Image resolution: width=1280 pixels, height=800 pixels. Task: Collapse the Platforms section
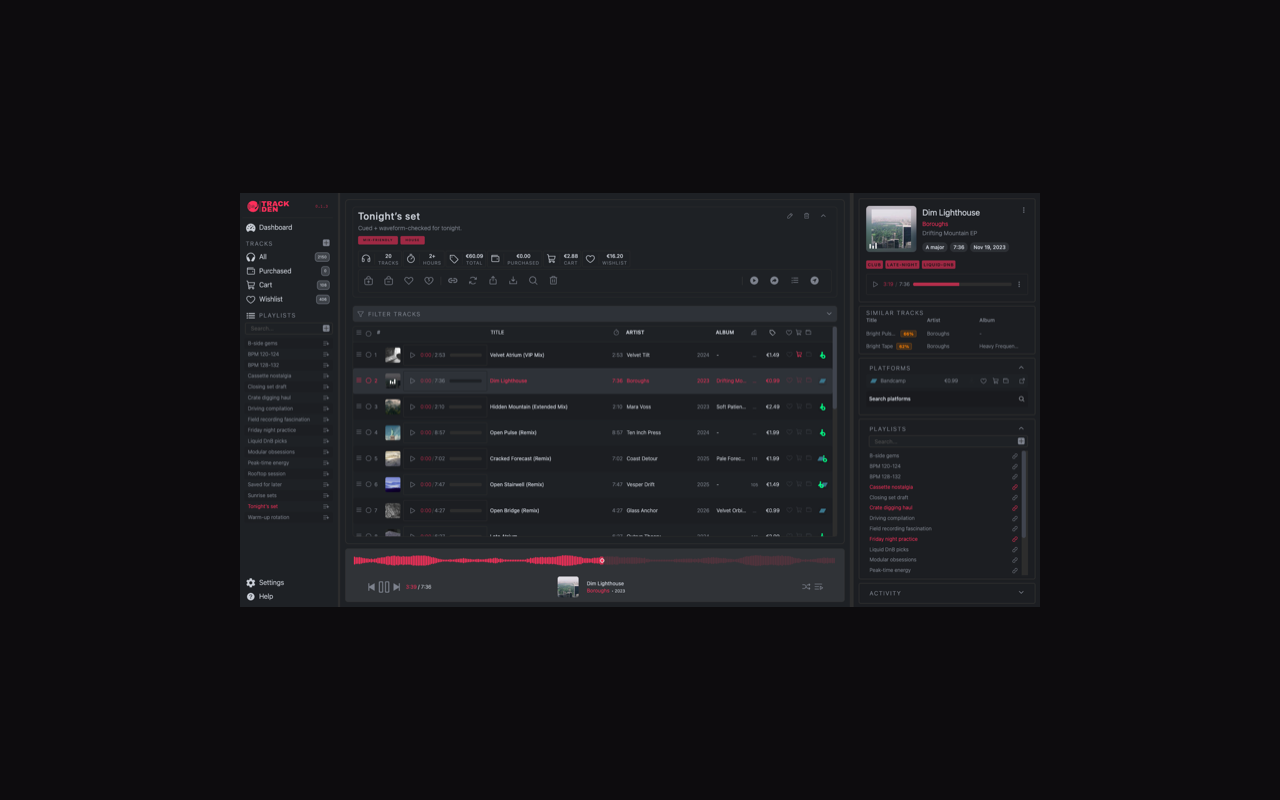[1021, 368]
